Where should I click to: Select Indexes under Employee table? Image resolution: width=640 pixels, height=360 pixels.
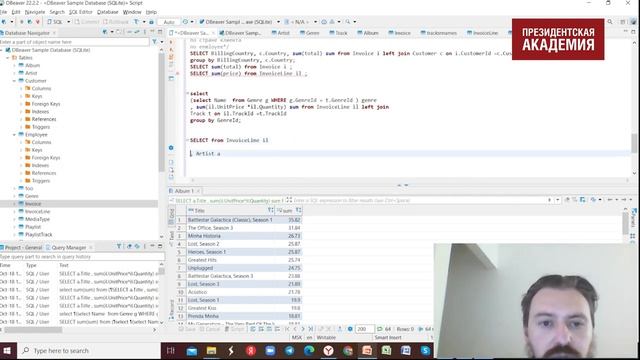tap(40, 165)
